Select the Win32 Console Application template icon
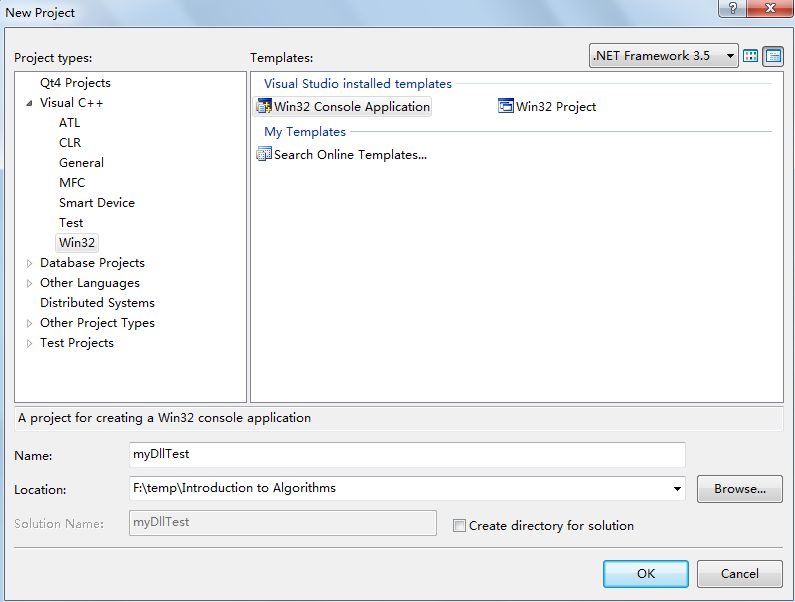The image size is (795, 602). (x=264, y=107)
